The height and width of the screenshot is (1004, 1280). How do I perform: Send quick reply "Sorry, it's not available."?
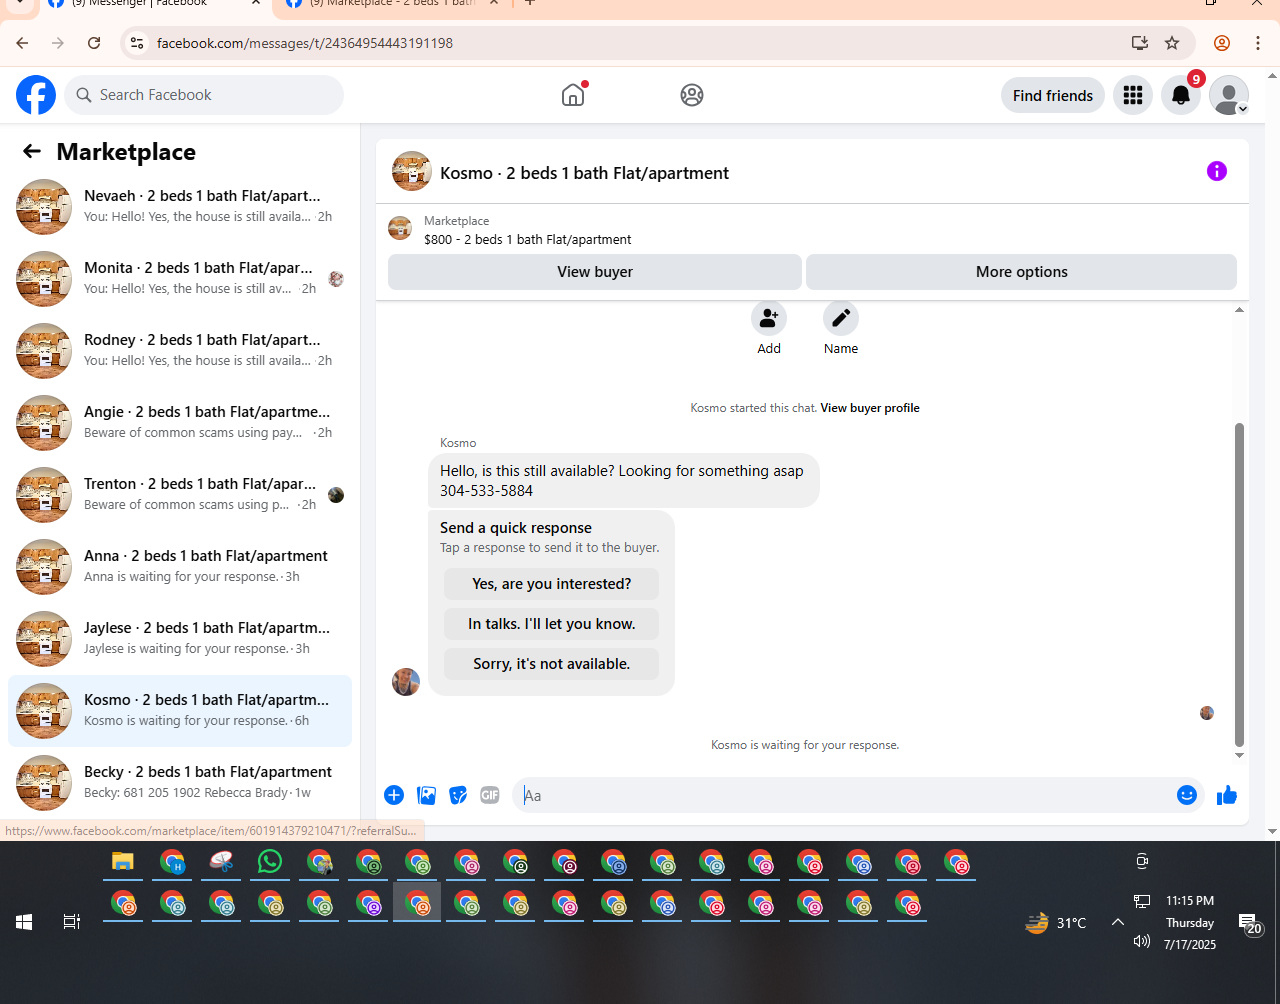tap(552, 664)
